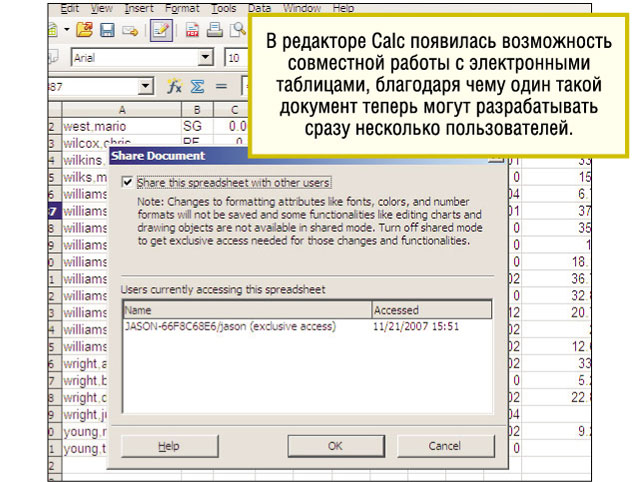Click Export Directly as PDF icon
This screenshot has width=640, height=482.
click(192, 30)
